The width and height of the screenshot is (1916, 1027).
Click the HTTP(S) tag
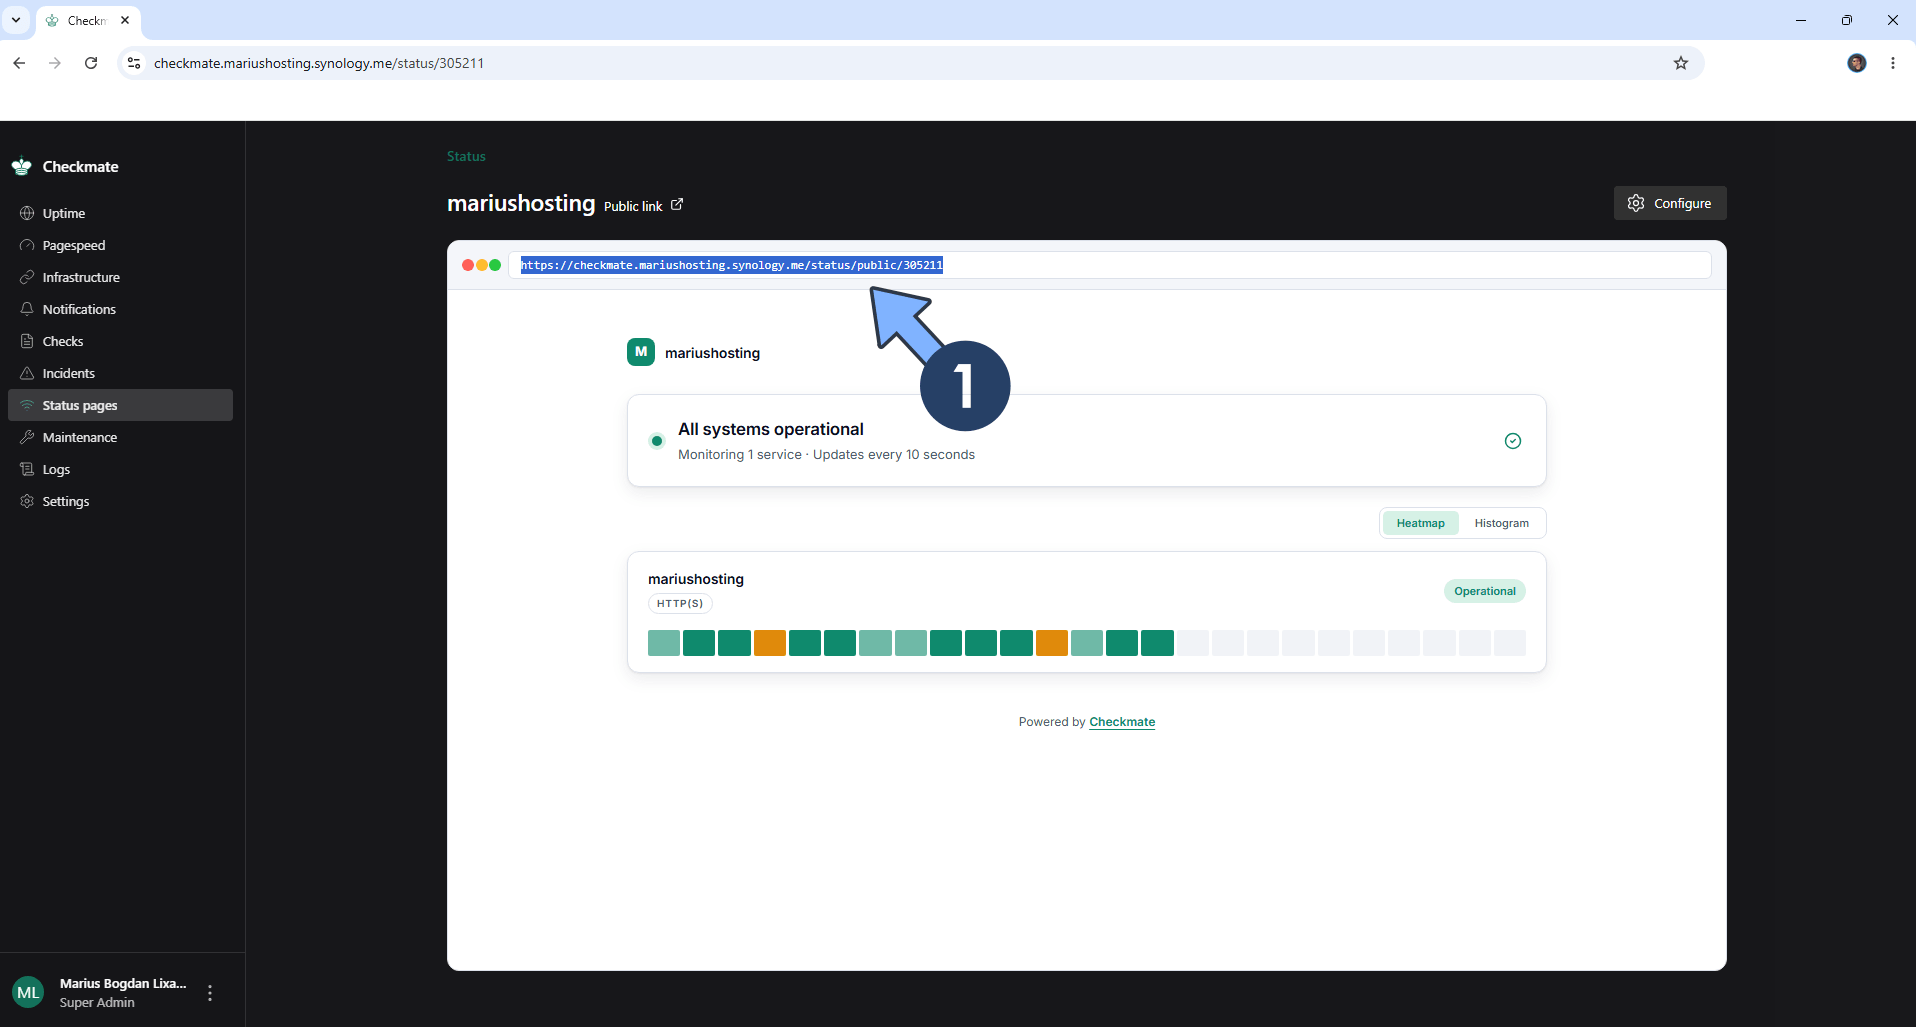coord(680,603)
